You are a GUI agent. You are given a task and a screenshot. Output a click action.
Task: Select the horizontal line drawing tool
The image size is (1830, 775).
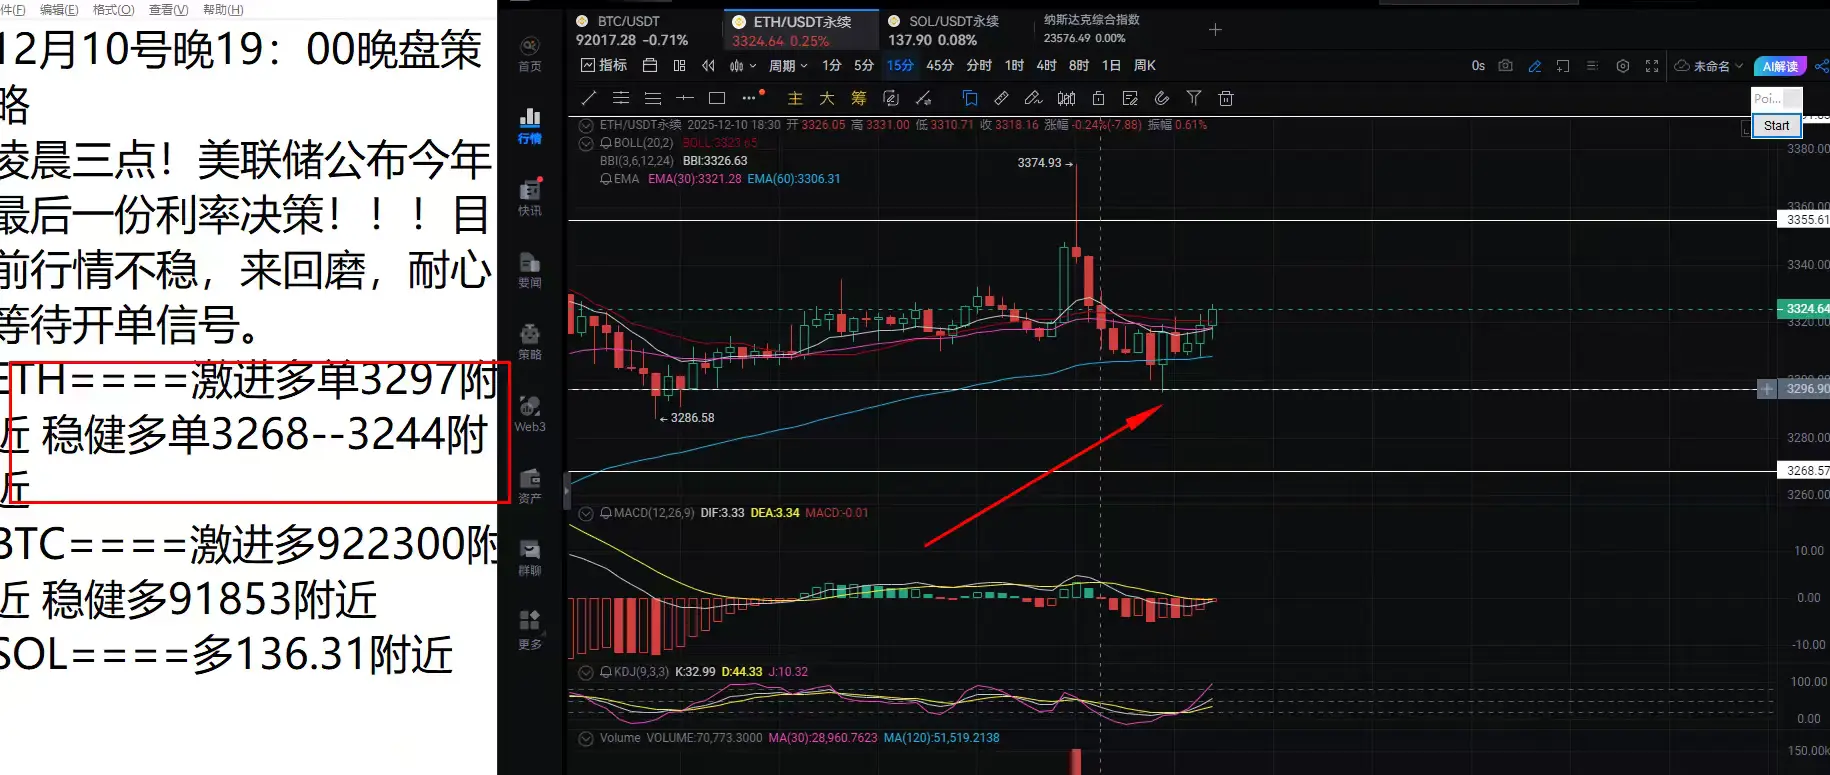coord(685,98)
